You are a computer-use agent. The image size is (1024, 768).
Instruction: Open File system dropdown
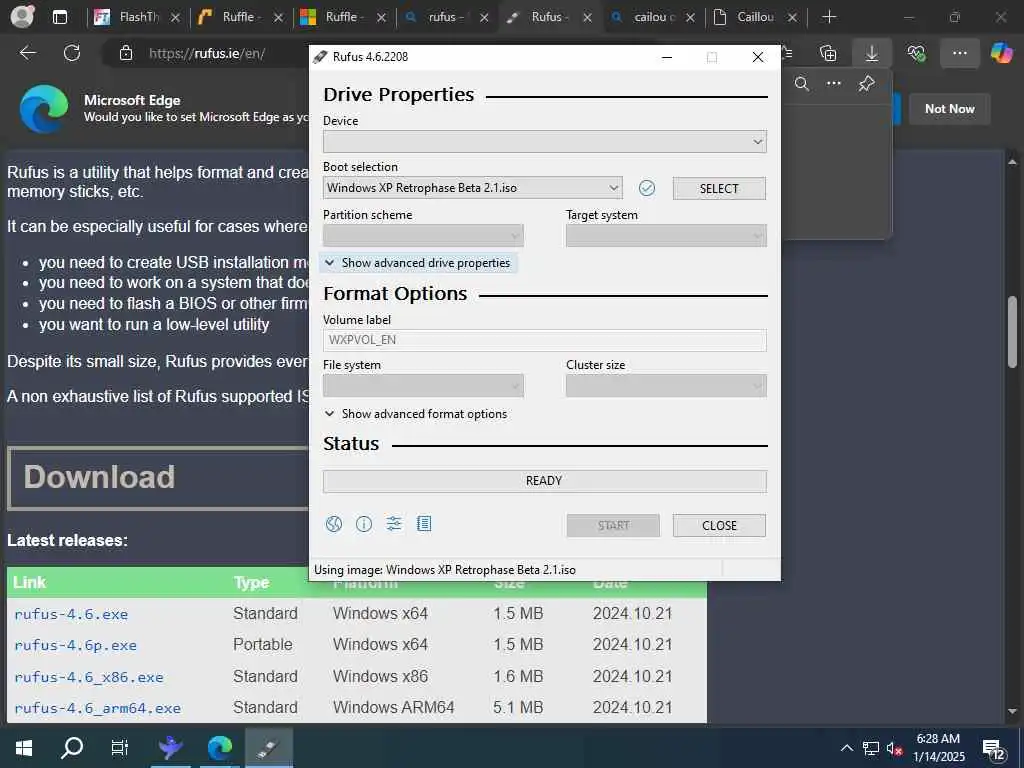(423, 386)
